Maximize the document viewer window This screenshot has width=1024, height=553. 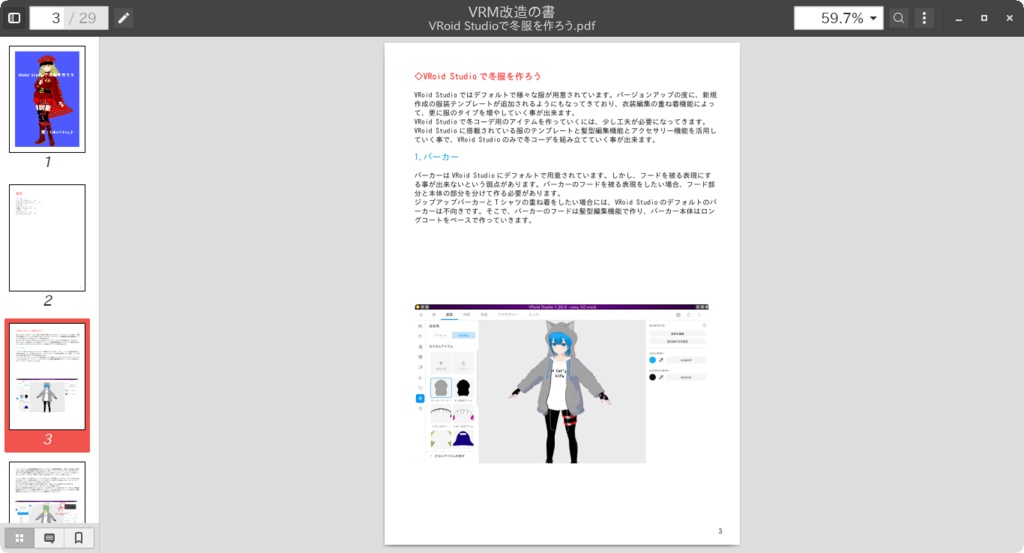pyautogui.click(x=984, y=18)
